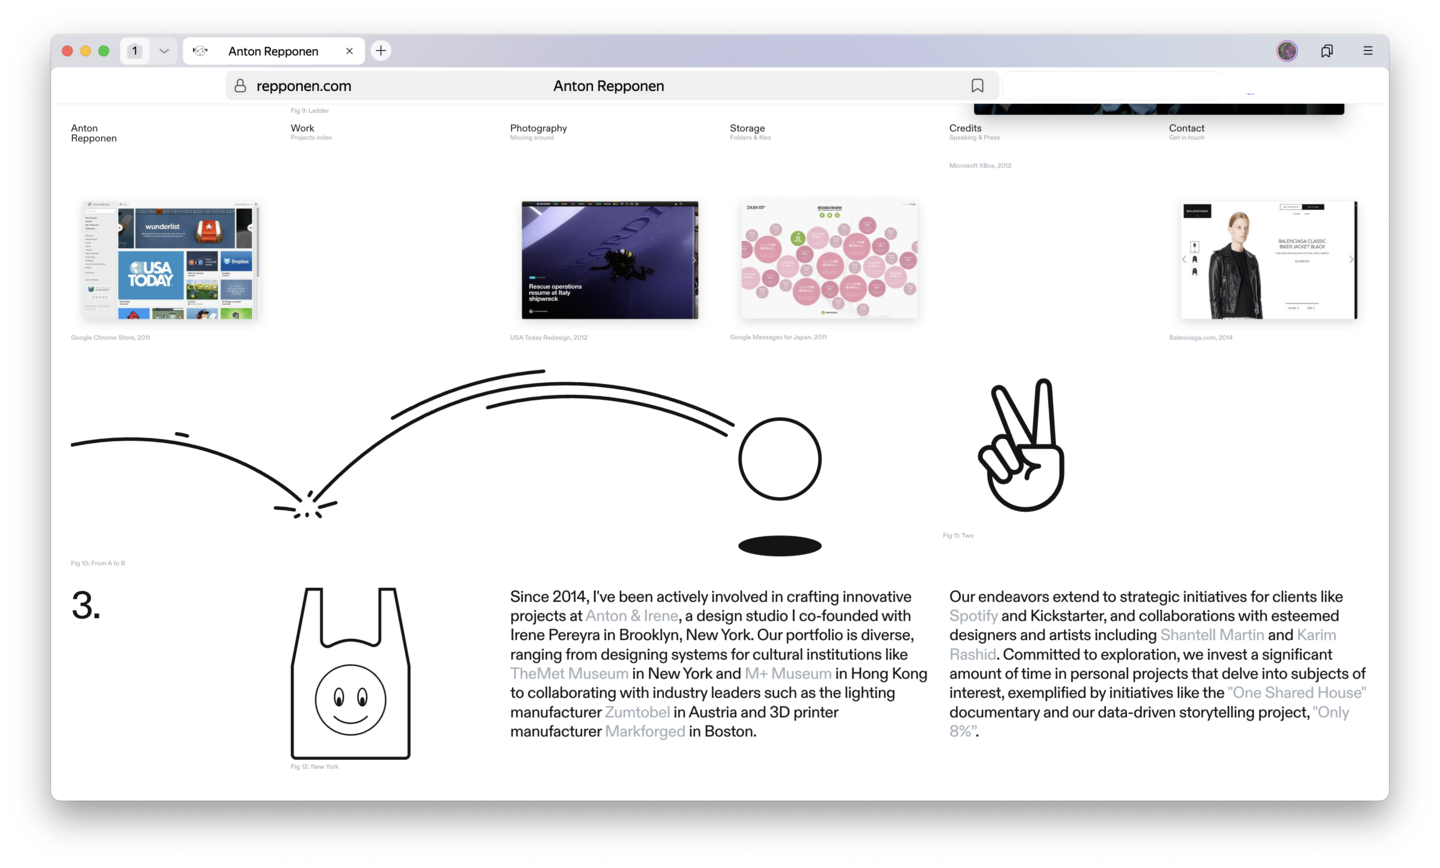
Task: Click the caption "Balenciaga.com, 2014"
Action: click(1201, 338)
